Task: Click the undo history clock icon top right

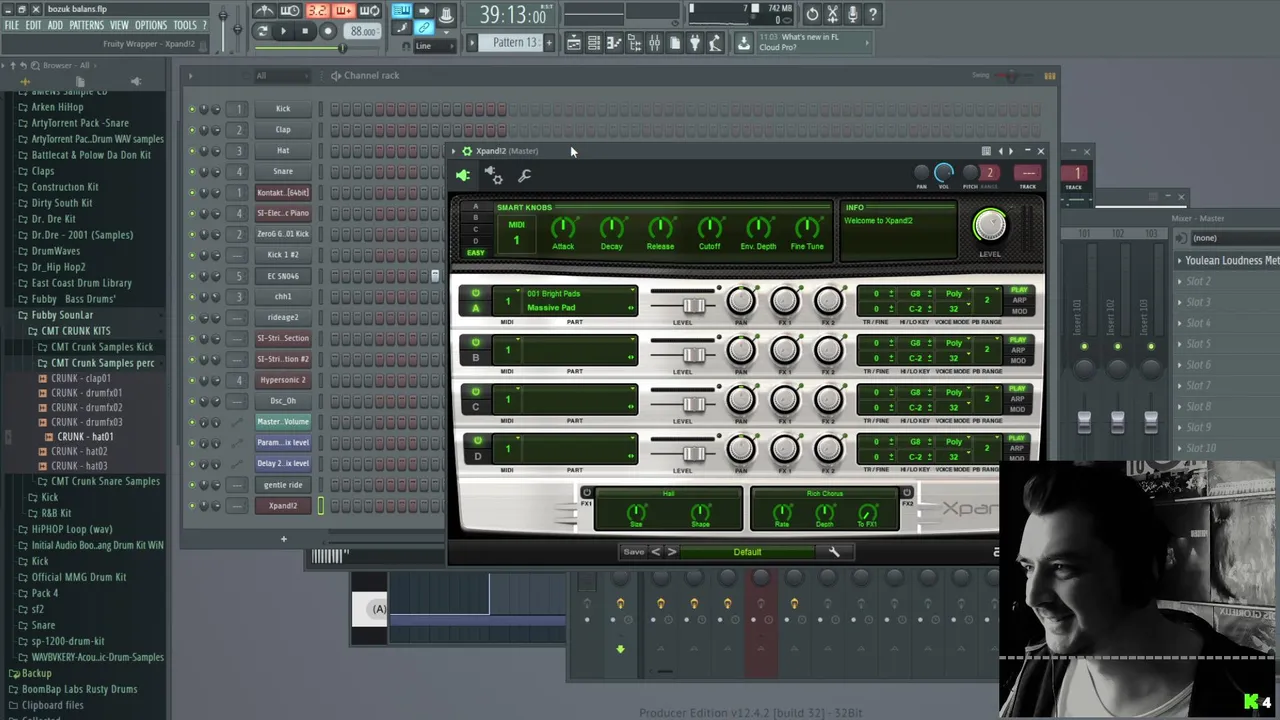Action: [812, 14]
